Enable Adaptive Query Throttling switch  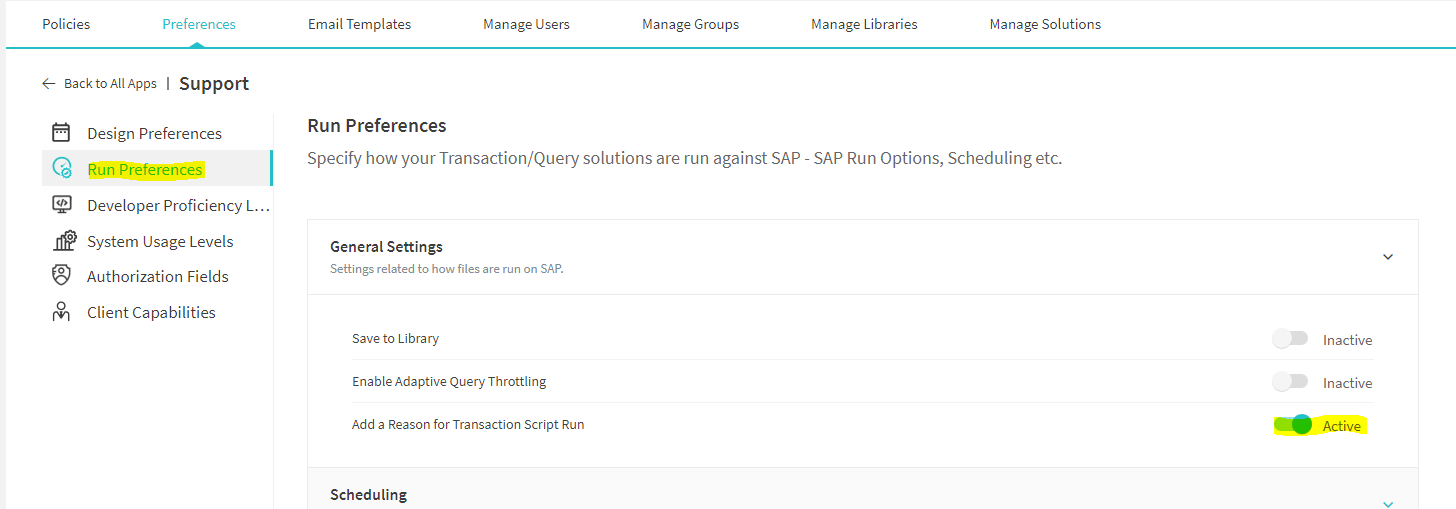(x=1290, y=382)
